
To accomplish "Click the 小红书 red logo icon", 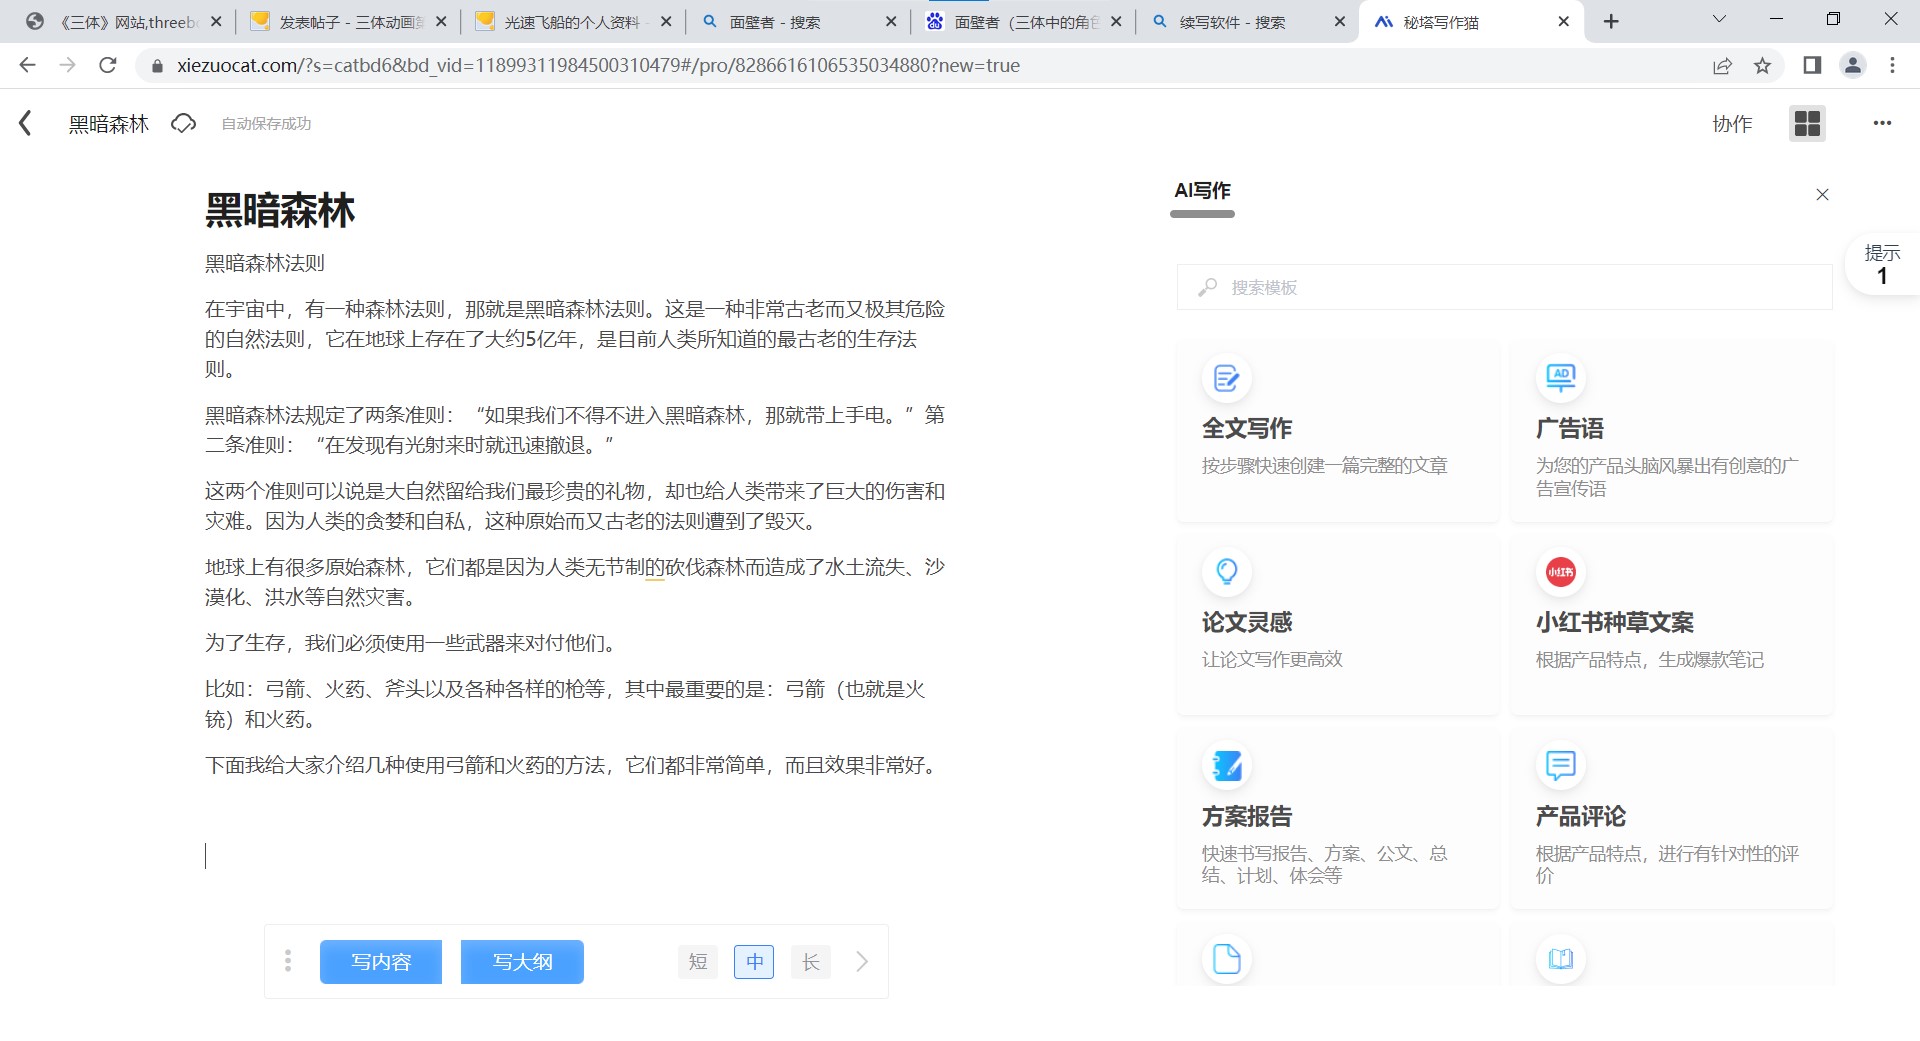I will coord(1560,572).
